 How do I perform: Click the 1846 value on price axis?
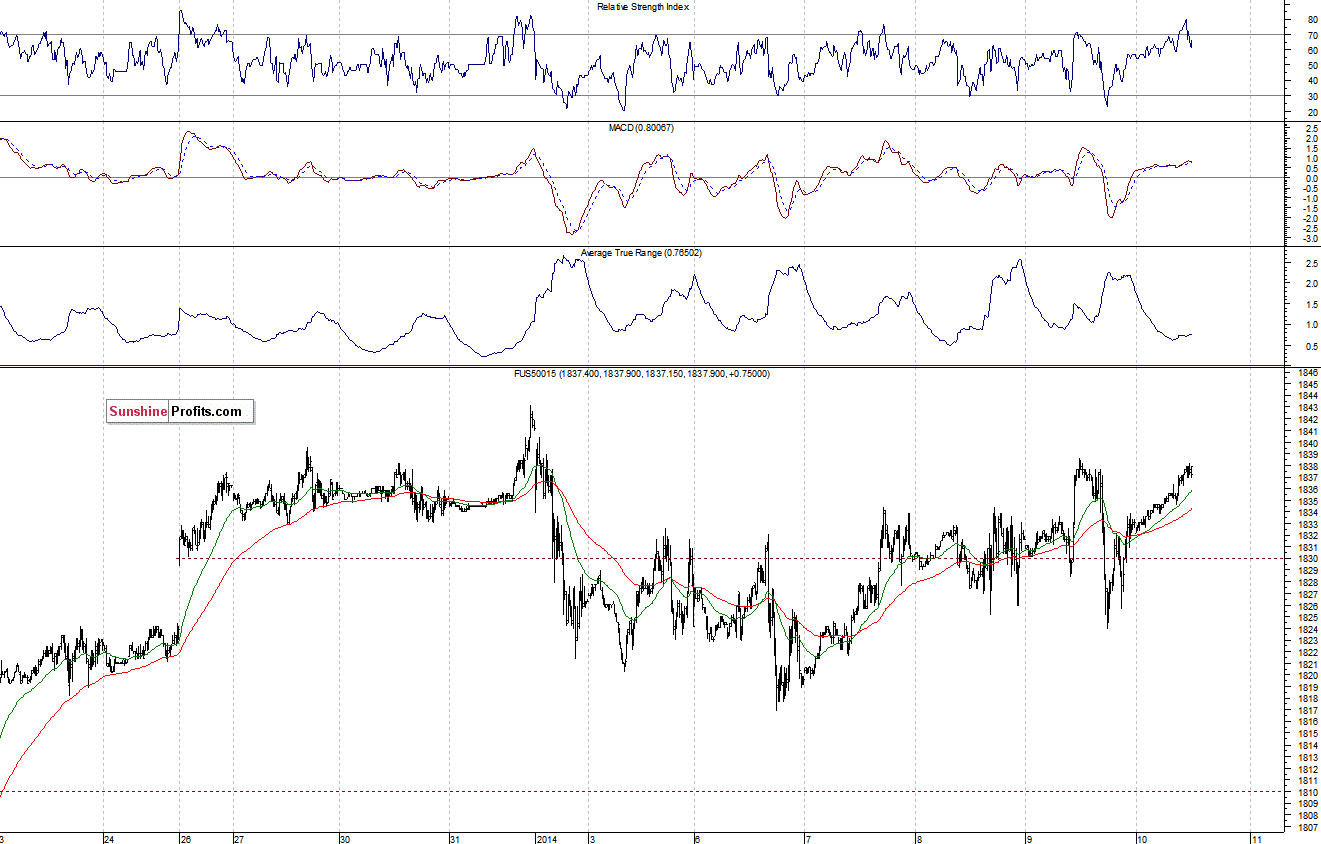[x=1307, y=373]
